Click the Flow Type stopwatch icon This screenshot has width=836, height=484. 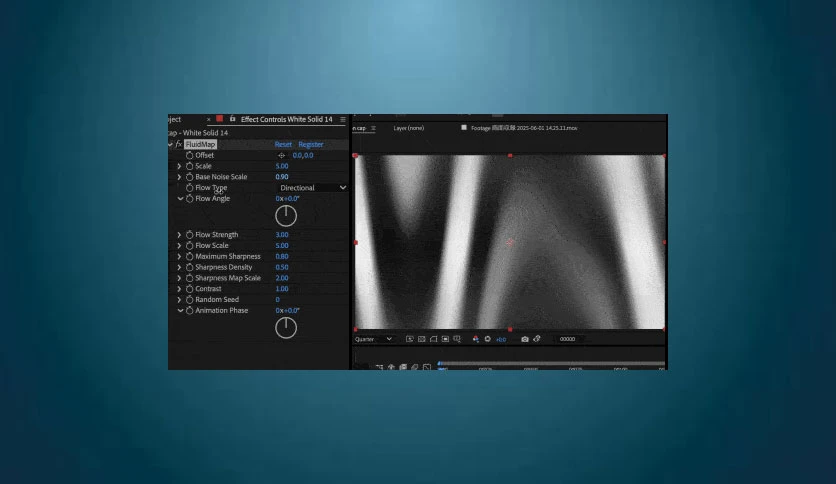tap(189, 188)
